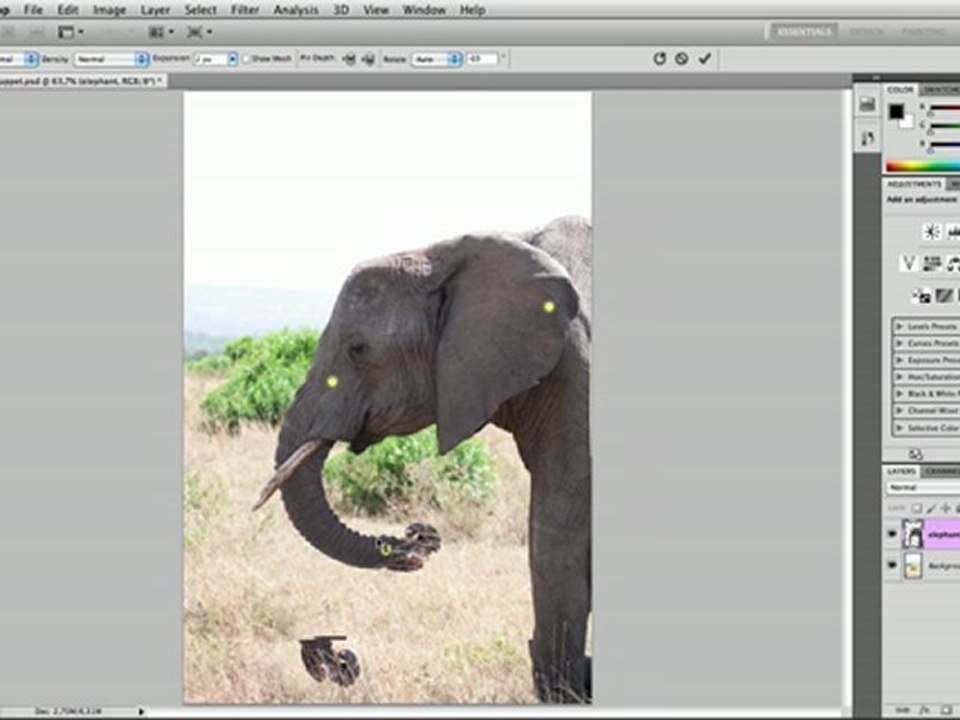
Task: Click the set pin forward icon
Action: 349,59
